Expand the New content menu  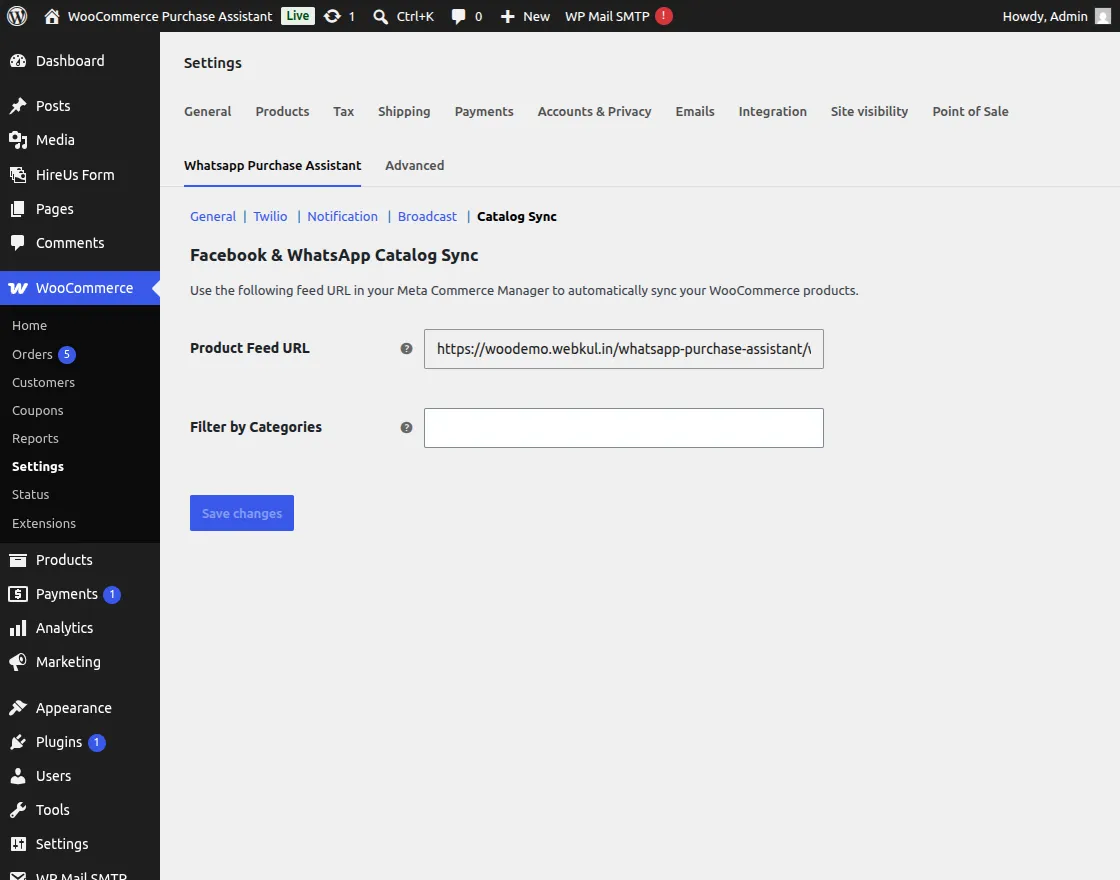pyautogui.click(x=525, y=16)
